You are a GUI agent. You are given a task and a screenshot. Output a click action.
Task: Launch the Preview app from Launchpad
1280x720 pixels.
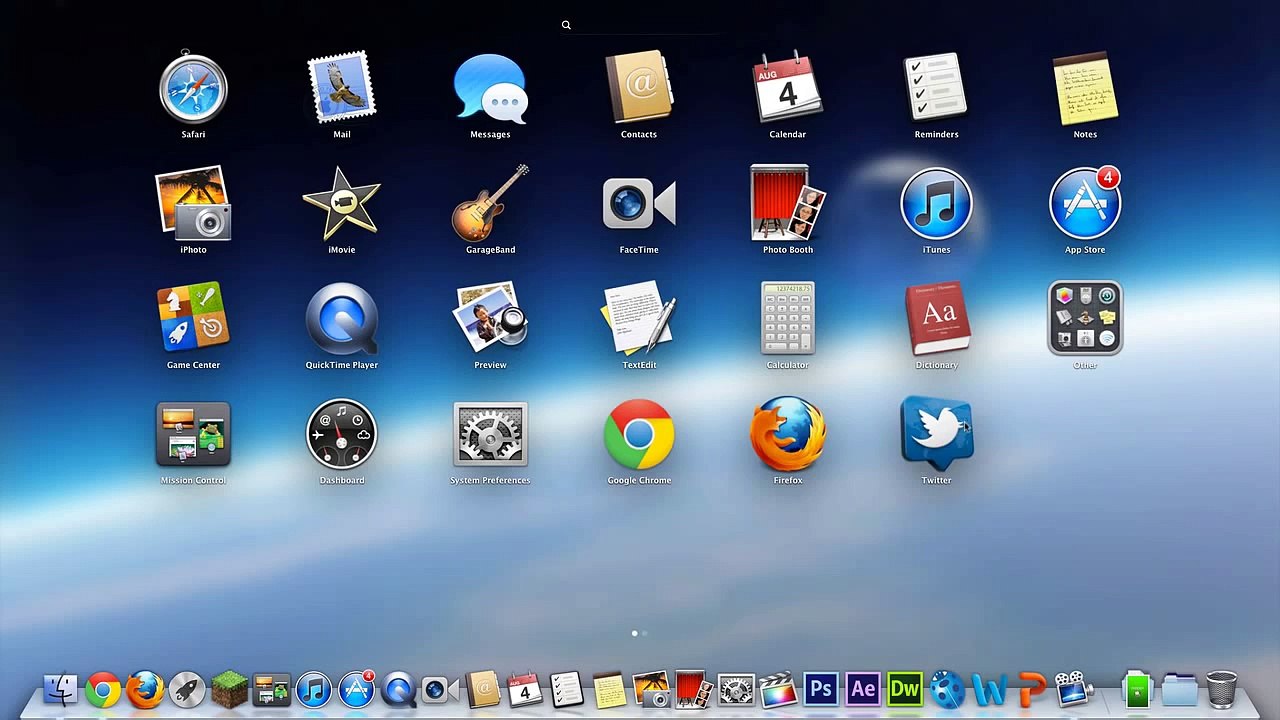(x=490, y=319)
